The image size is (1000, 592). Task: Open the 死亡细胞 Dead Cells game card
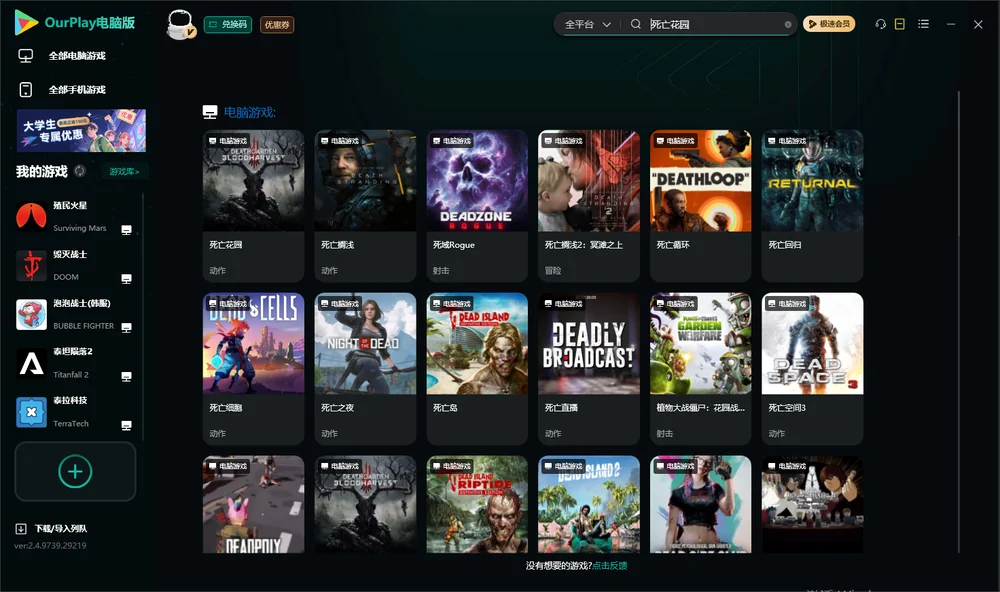[253, 369]
